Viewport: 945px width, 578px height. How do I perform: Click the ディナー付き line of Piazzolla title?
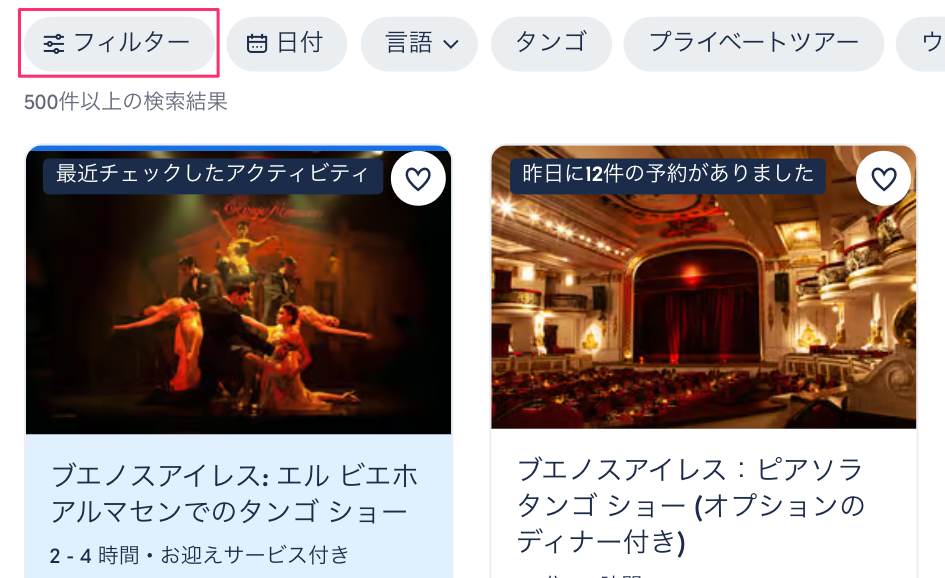click(x=601, y=541)
